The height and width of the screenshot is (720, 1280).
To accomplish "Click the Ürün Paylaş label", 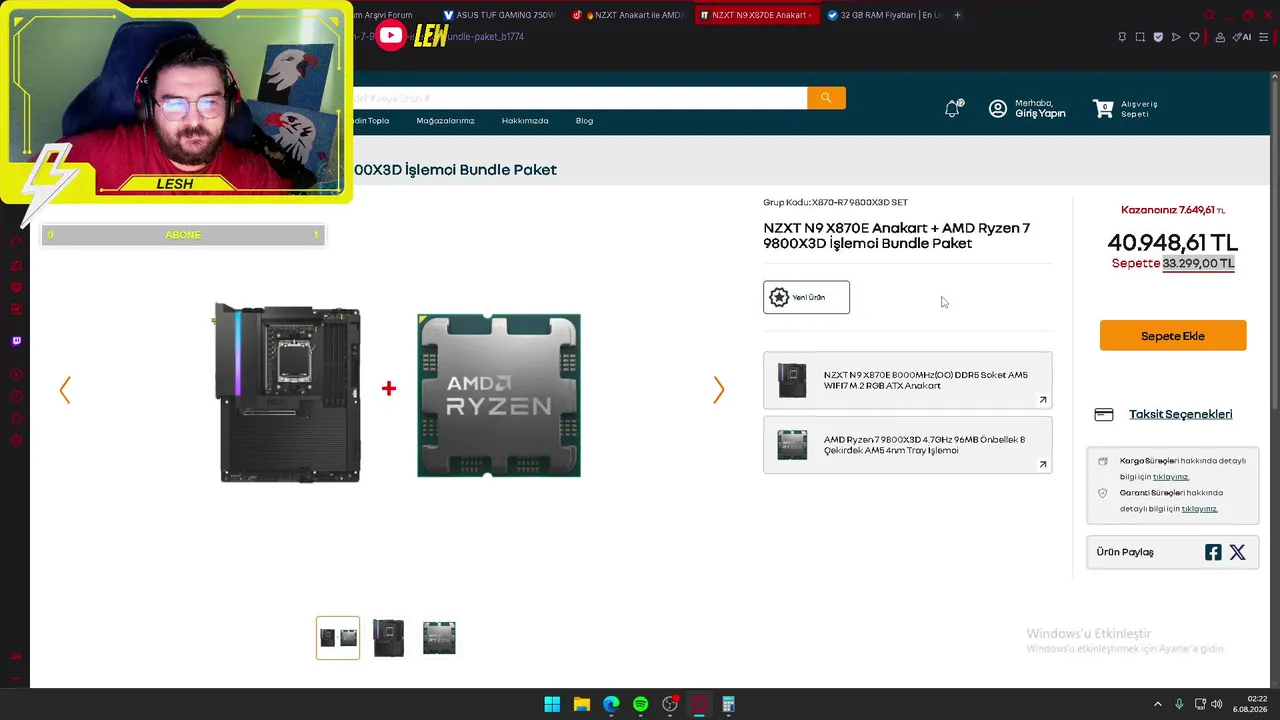I will click(x=1125, y=552).
